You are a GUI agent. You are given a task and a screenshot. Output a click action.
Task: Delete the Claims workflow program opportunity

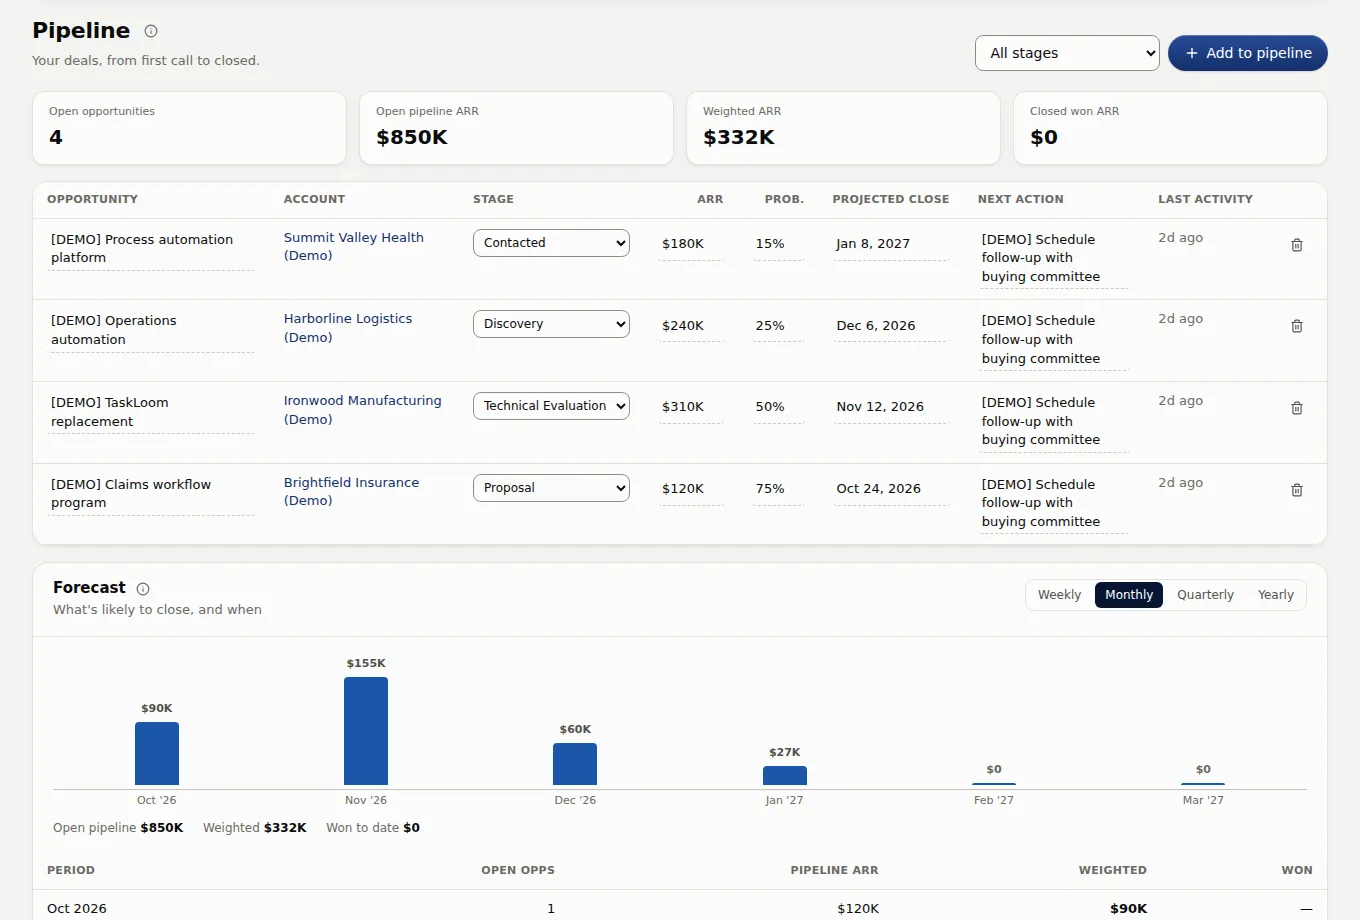coord(1297,490)
